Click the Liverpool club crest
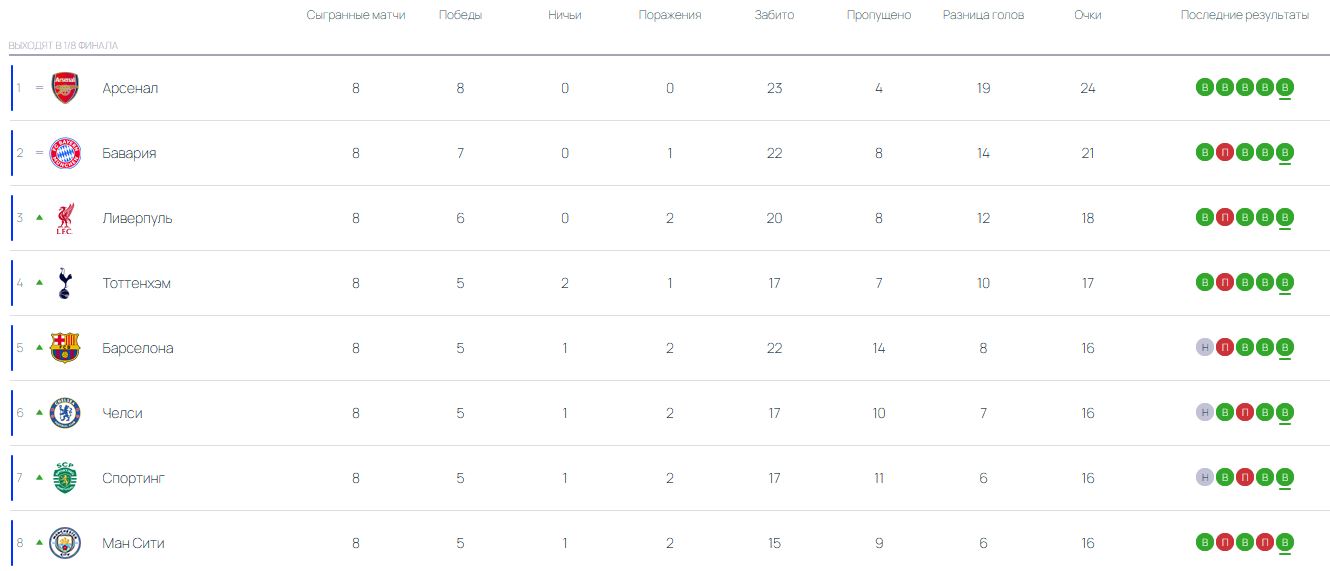The height and width of the screenshot is (571, 1330). (65, 218)
